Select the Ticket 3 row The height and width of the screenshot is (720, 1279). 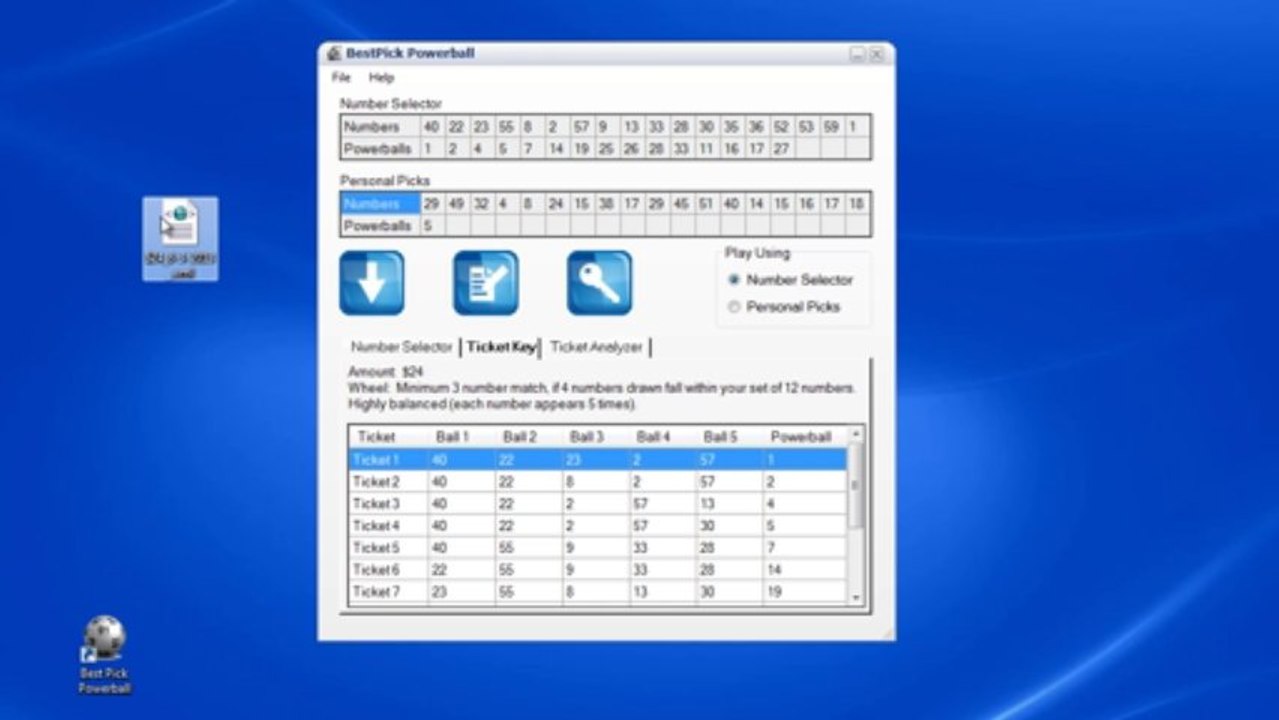point(597,504)
